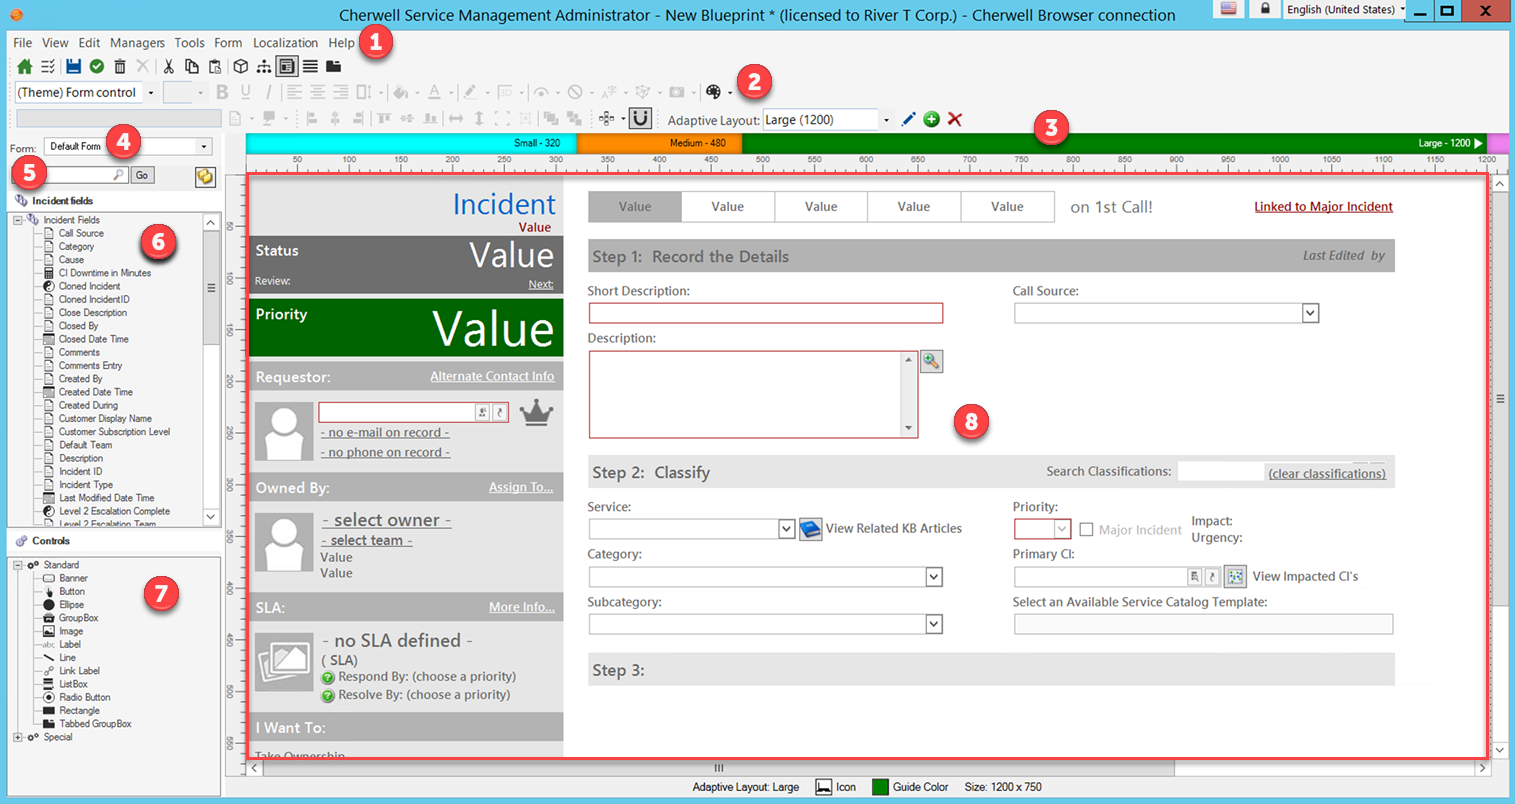
Task: Open the View menu
Action: (55, 43)
